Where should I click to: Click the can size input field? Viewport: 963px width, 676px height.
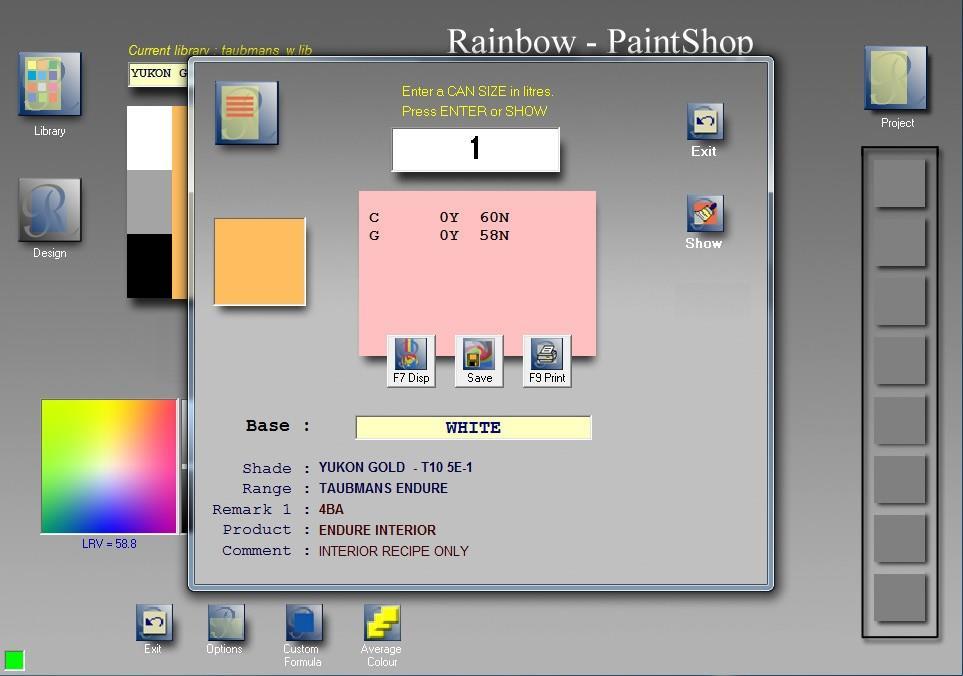475,149
